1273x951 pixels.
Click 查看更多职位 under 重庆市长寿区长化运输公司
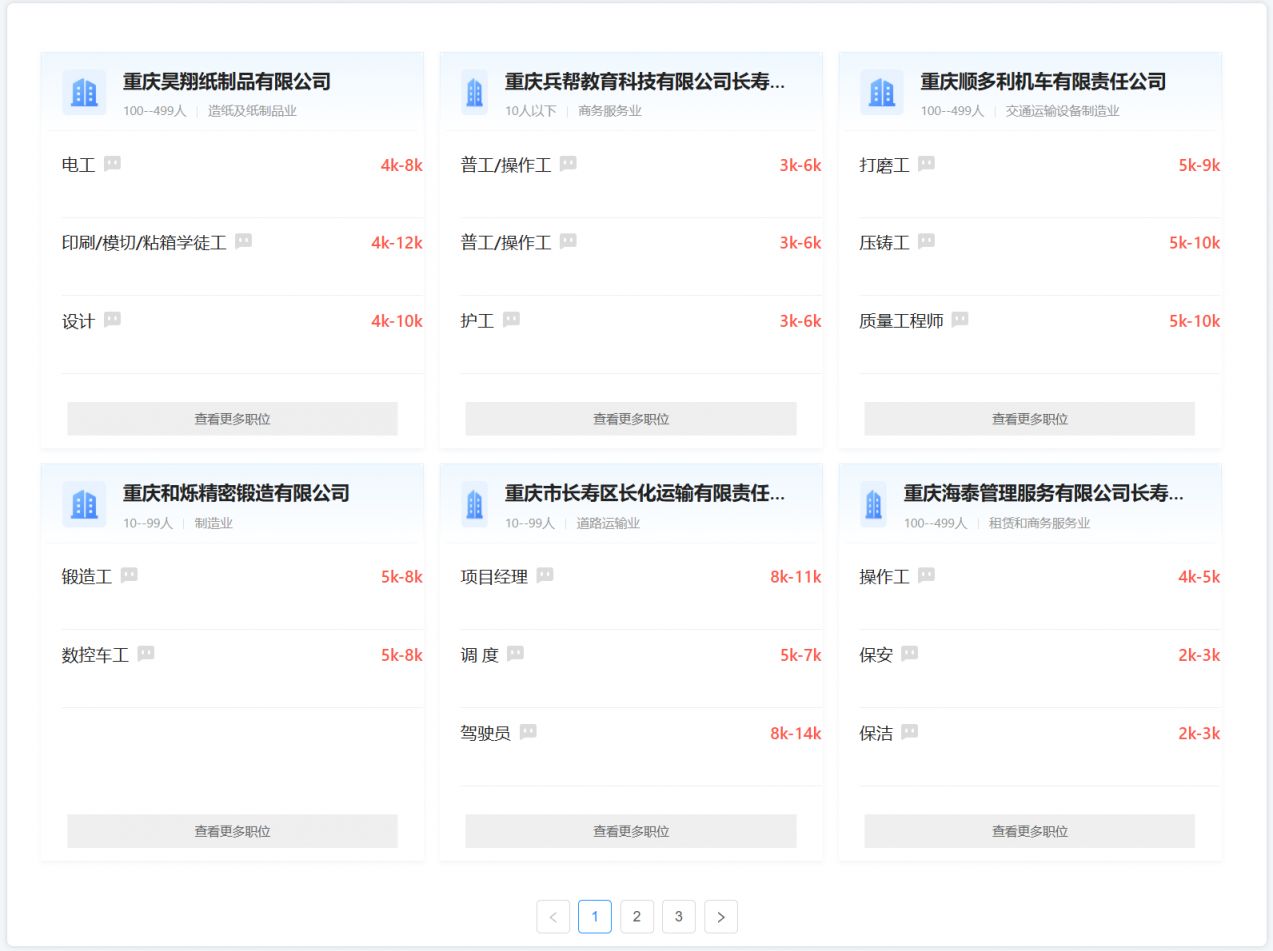point(630,830)
